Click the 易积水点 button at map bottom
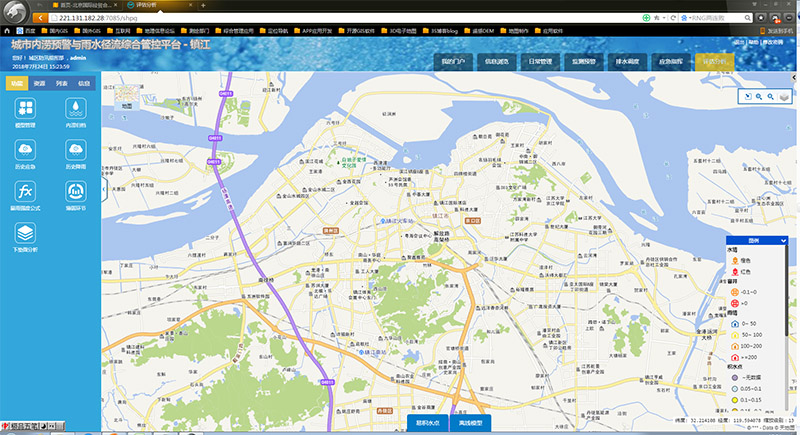Viewport: 800px width, 435px height. (428, 423)
